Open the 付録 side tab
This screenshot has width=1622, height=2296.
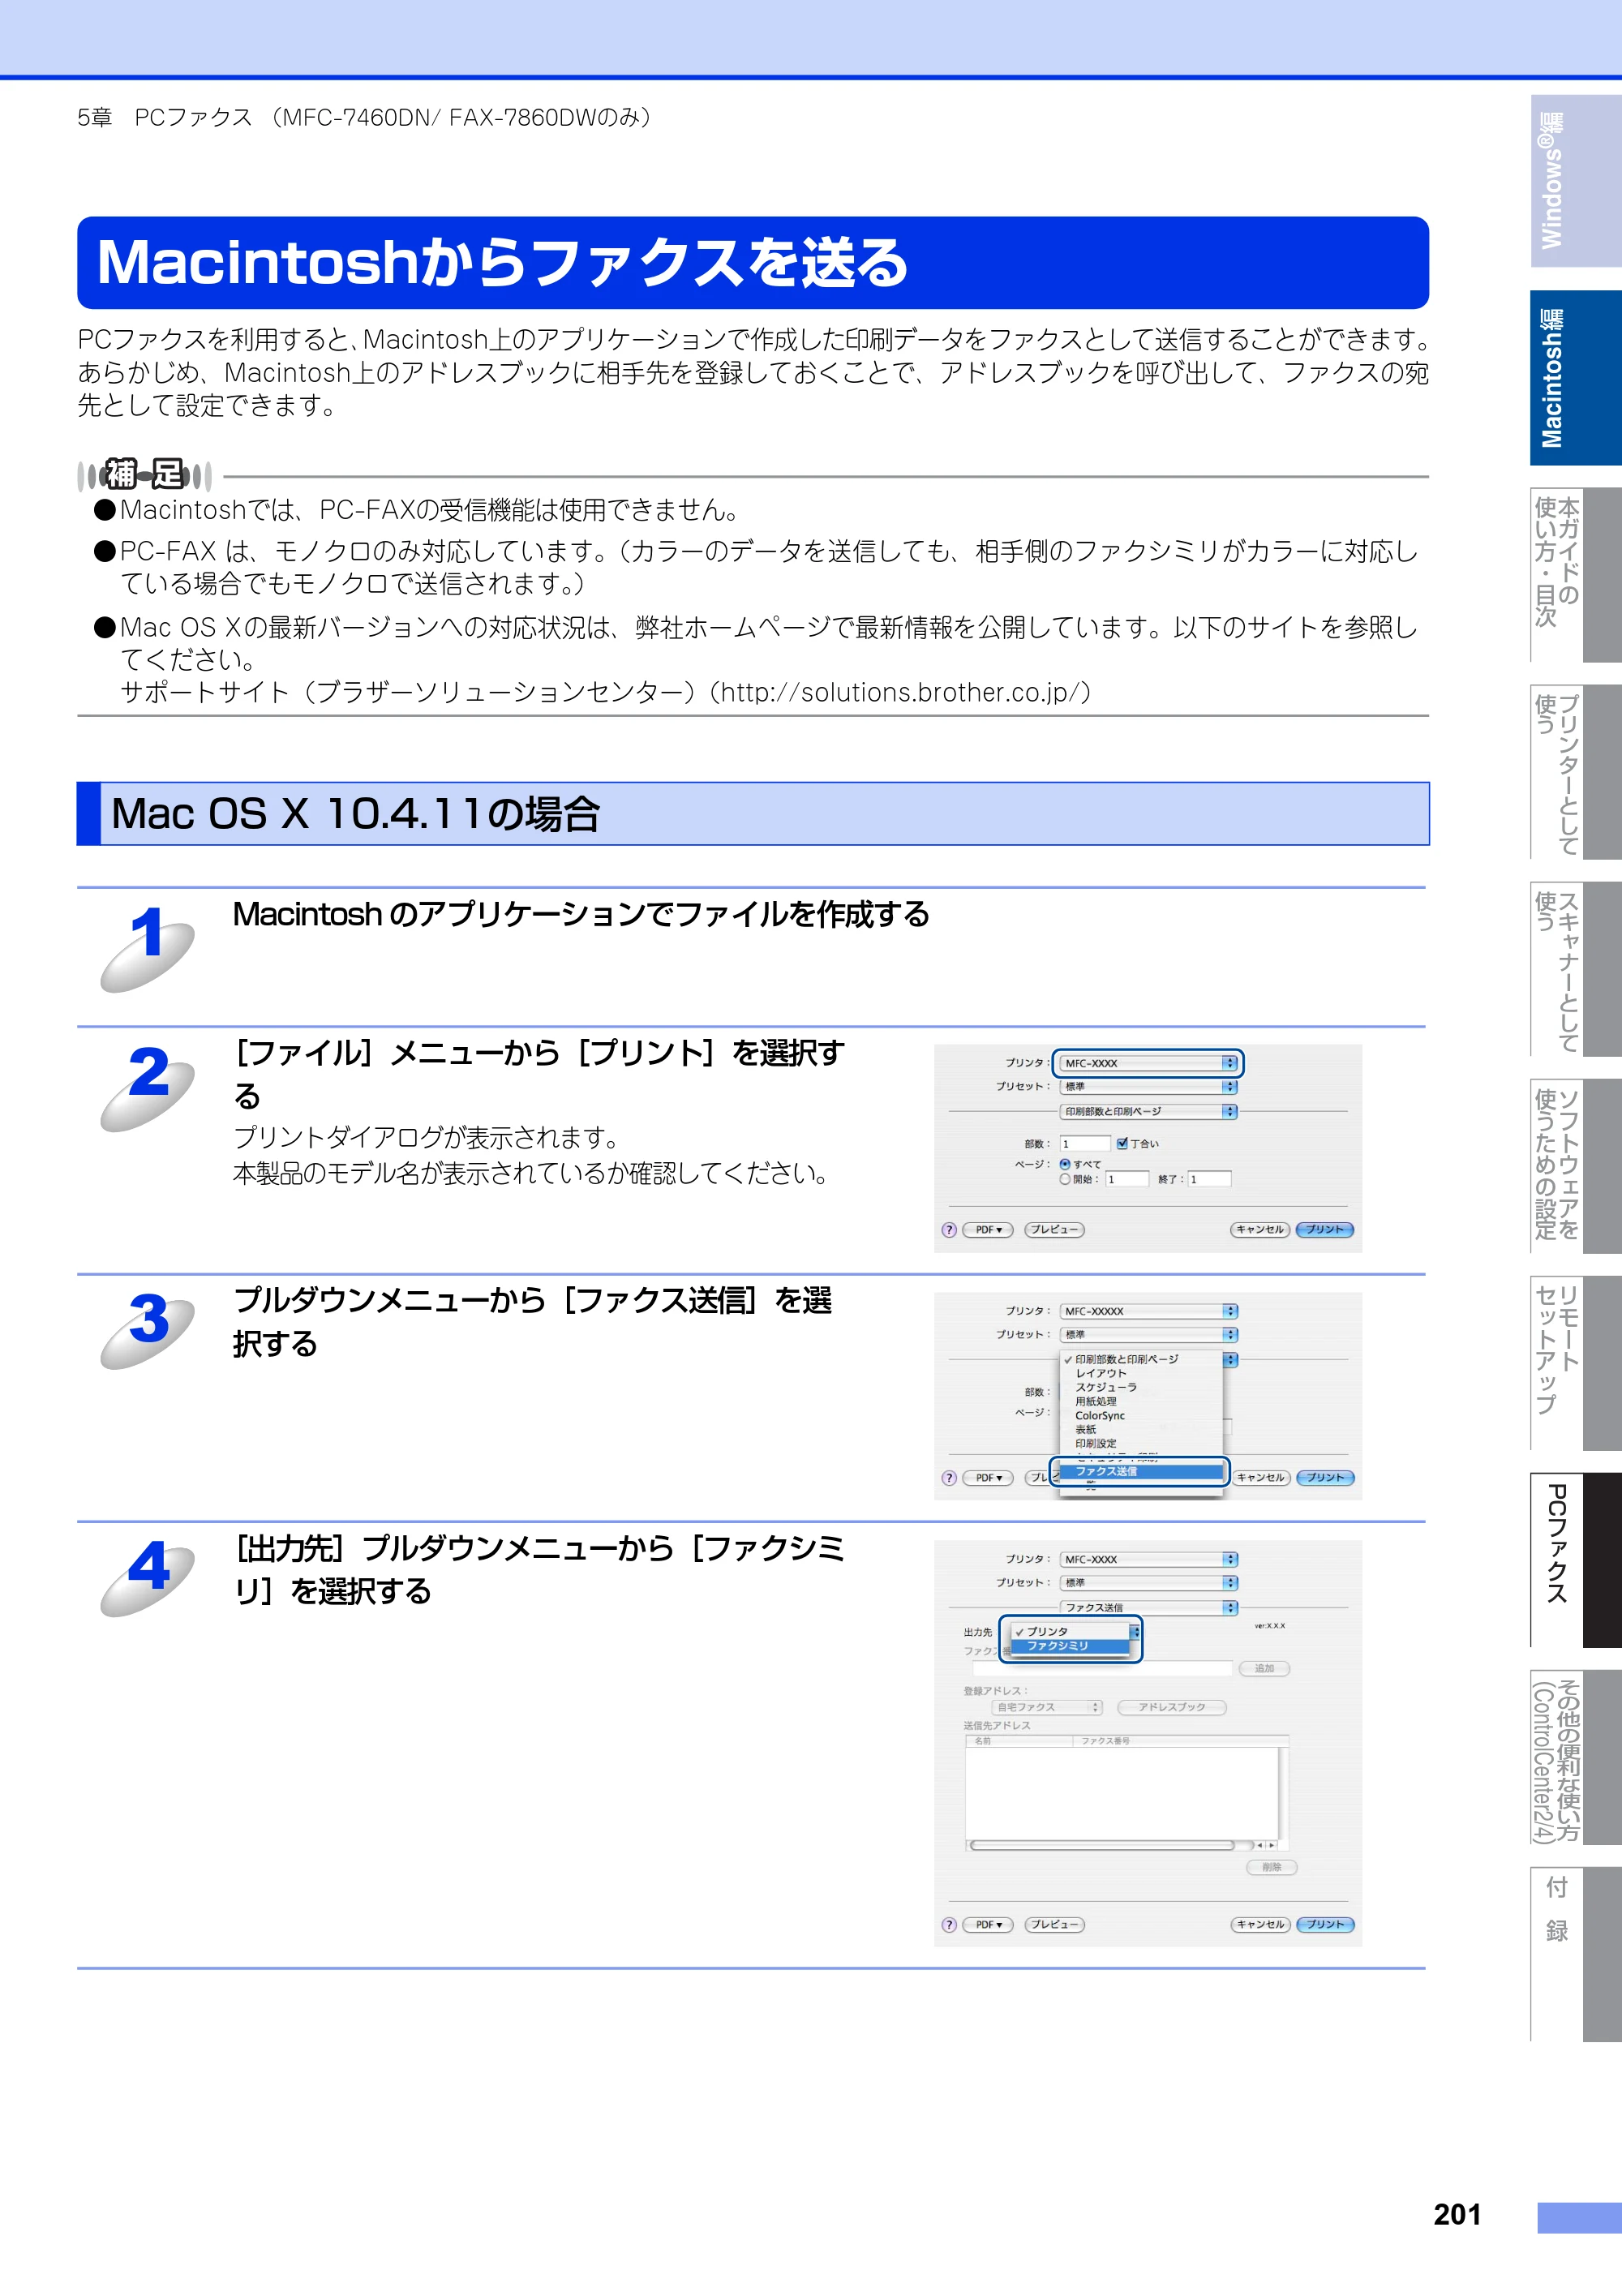pos(1575,1954)
